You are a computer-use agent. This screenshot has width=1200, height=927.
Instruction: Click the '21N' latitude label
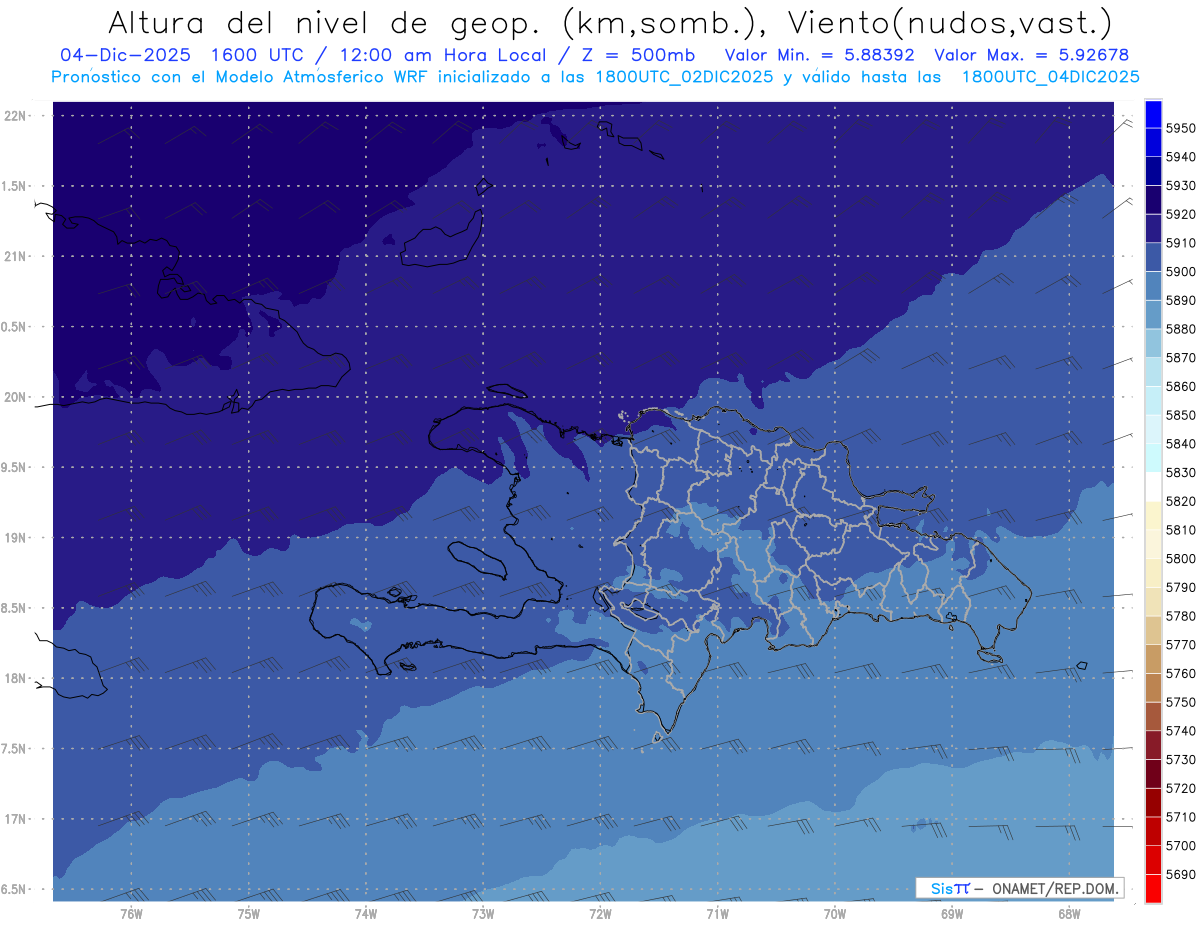point(17,256)
